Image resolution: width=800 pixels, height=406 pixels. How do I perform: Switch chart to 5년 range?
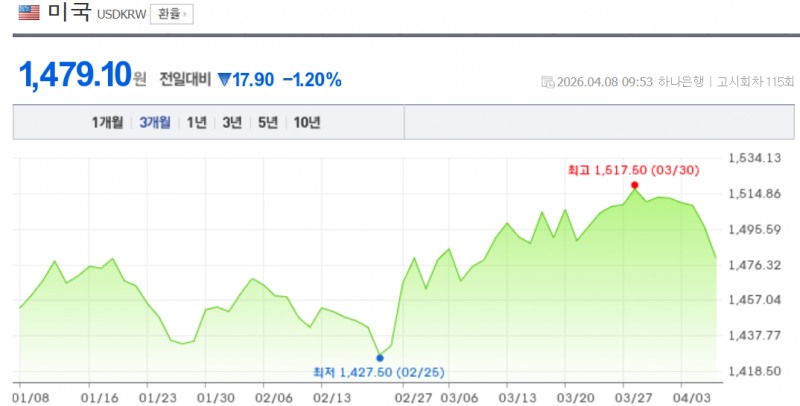pos(267,122)
